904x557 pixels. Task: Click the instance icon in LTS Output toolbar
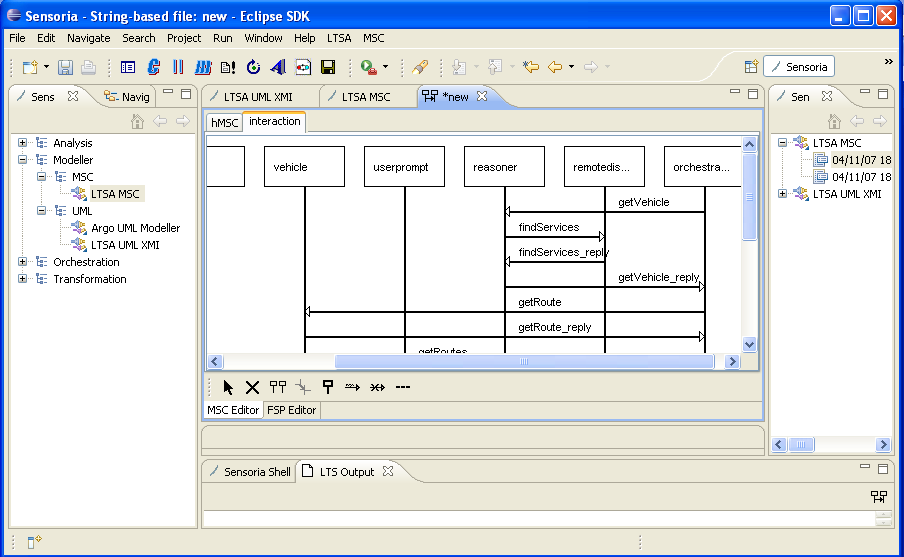pos(879,496)
